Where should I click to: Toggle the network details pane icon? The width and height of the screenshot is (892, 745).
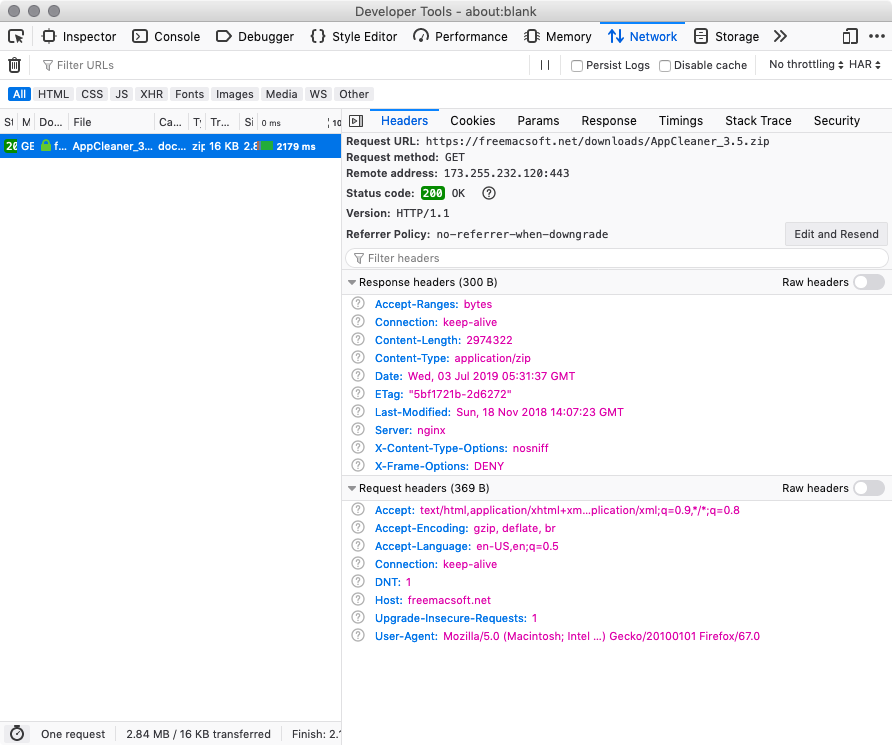(x=355, y=121)
